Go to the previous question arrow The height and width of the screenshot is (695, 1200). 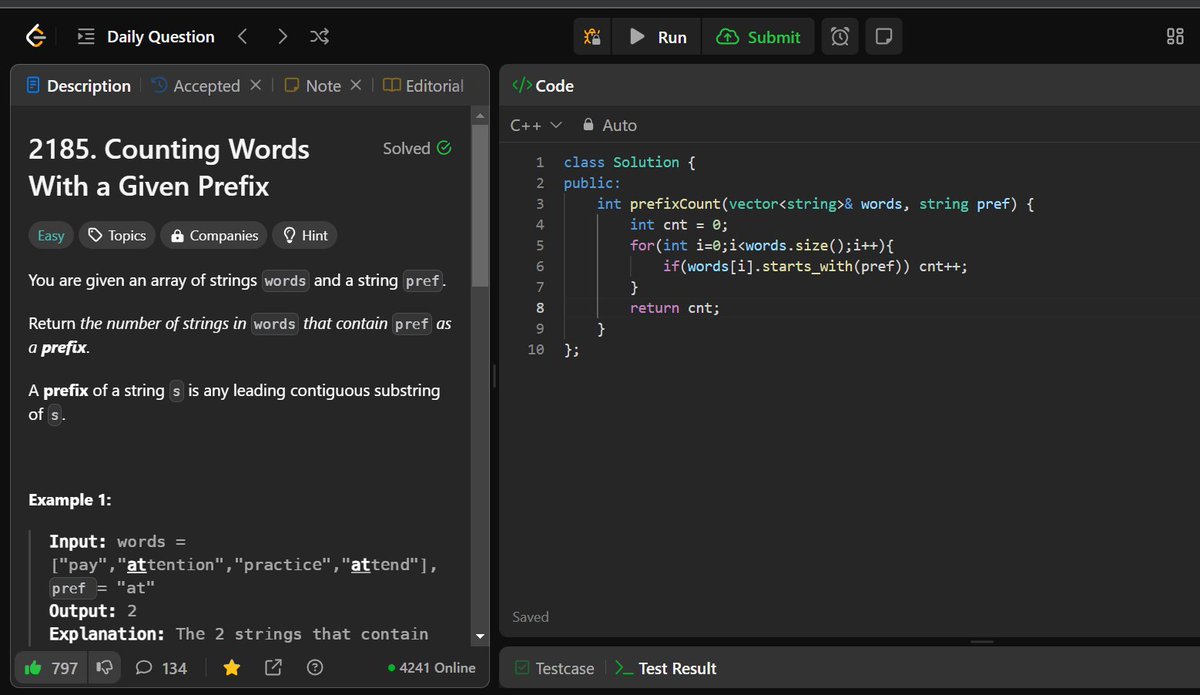(x=242, y=37)
